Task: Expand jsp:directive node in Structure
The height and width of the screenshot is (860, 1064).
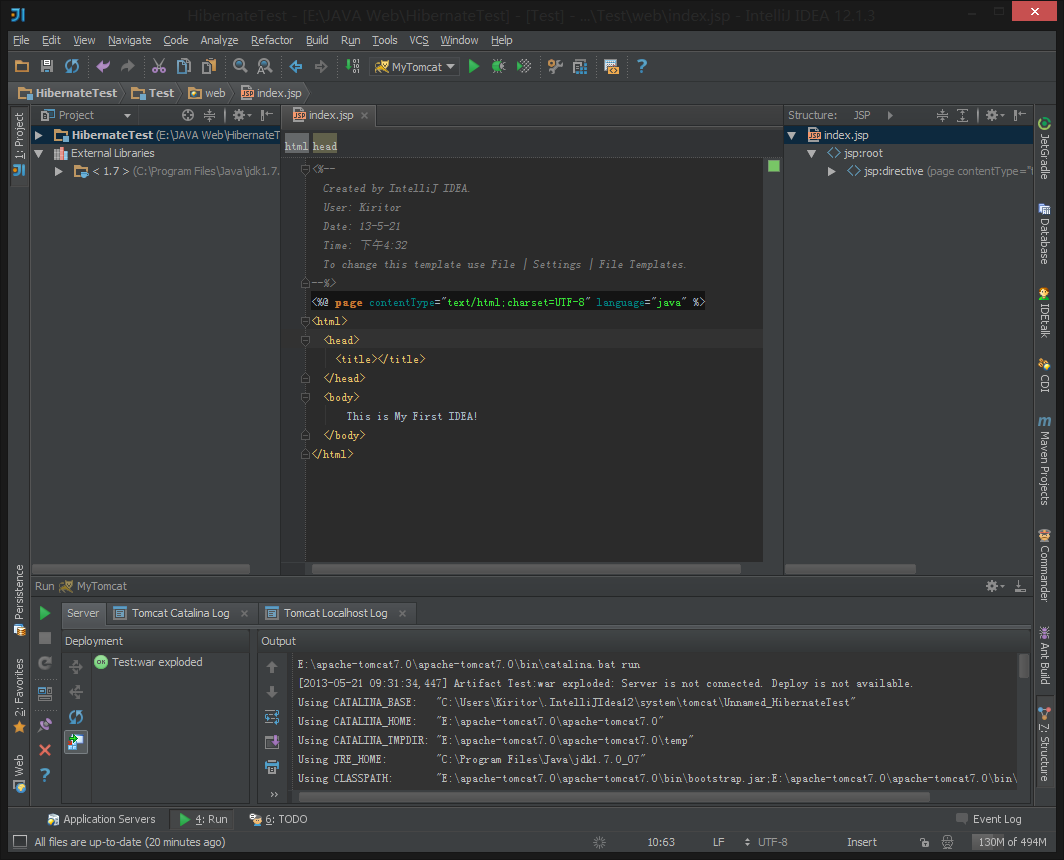Action: pos(831,172)
